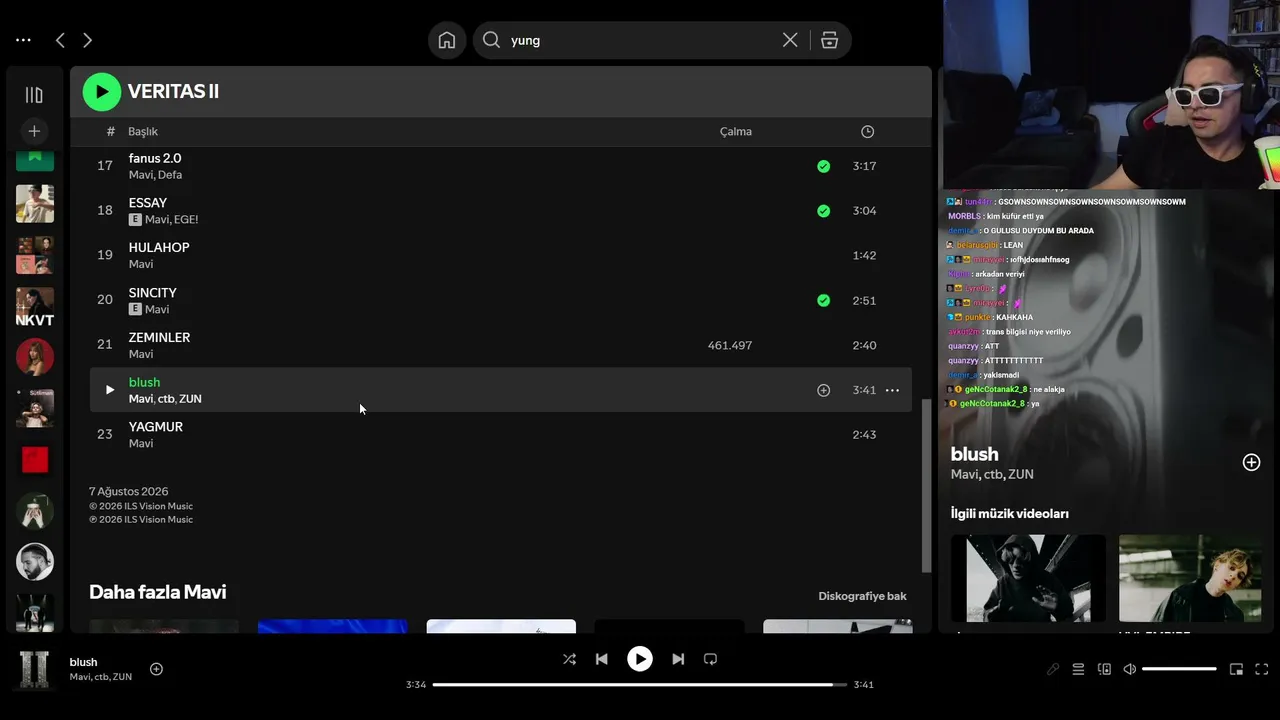
Task: Skip to the previous track
Action: coord(601,659)
